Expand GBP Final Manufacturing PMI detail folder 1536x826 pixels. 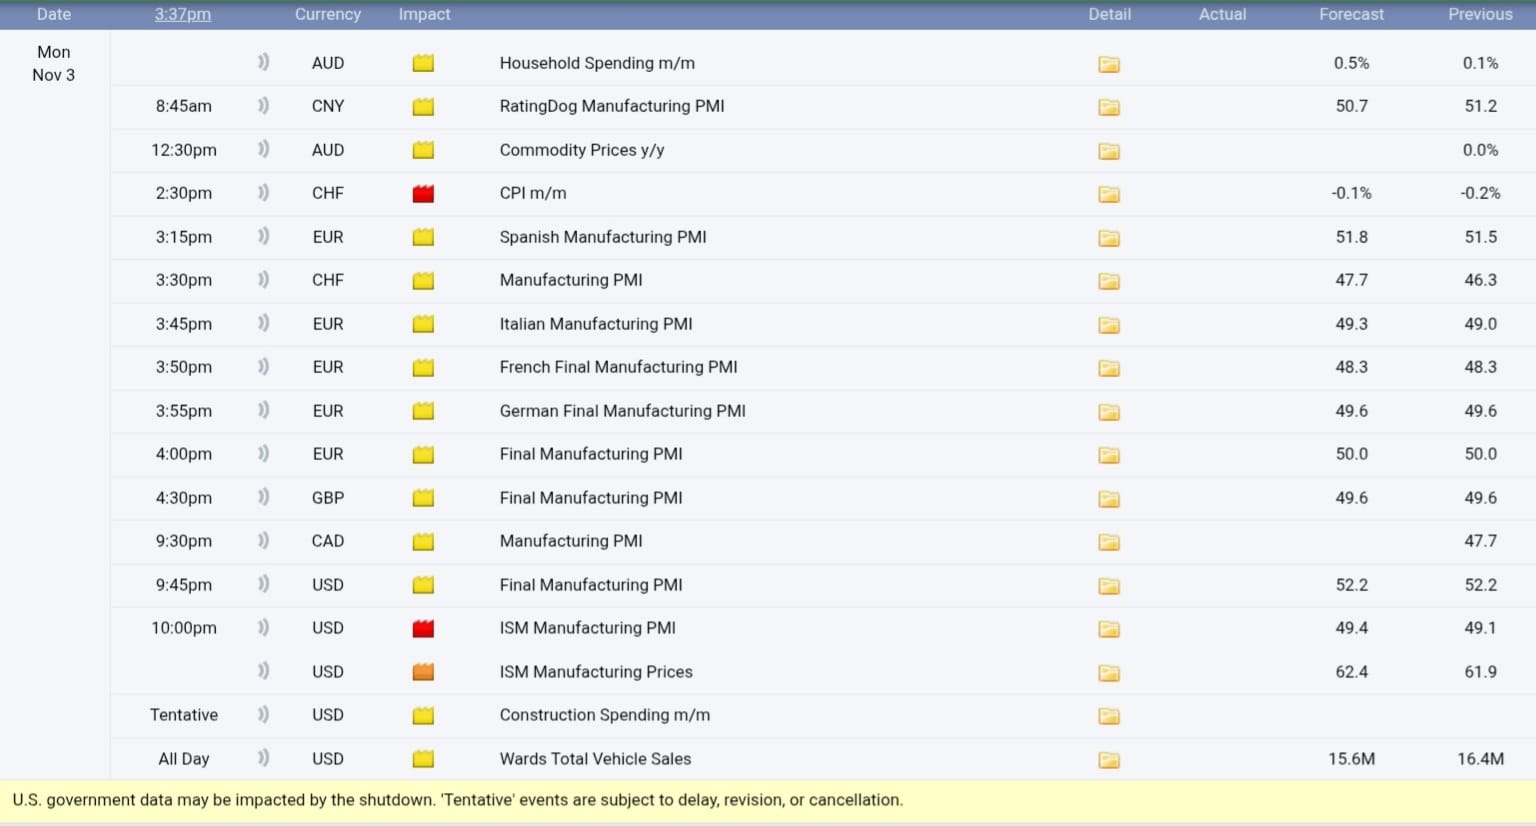point(1109,499)
